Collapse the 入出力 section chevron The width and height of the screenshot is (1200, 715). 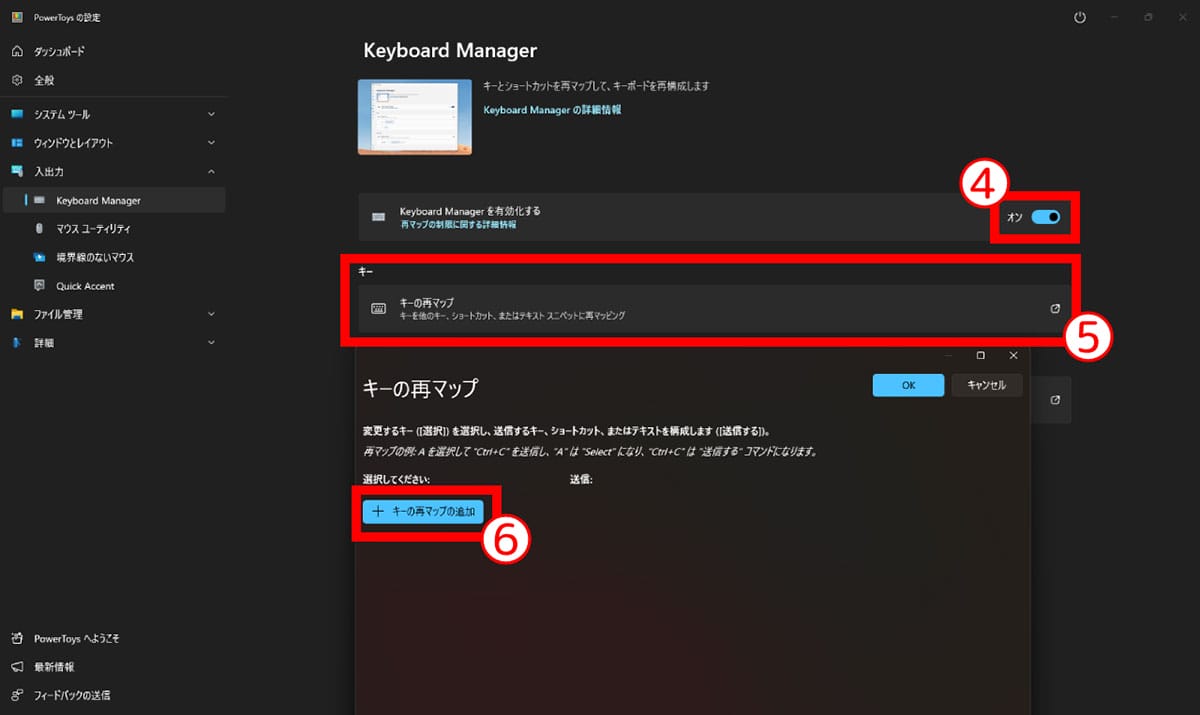(211, 172)
